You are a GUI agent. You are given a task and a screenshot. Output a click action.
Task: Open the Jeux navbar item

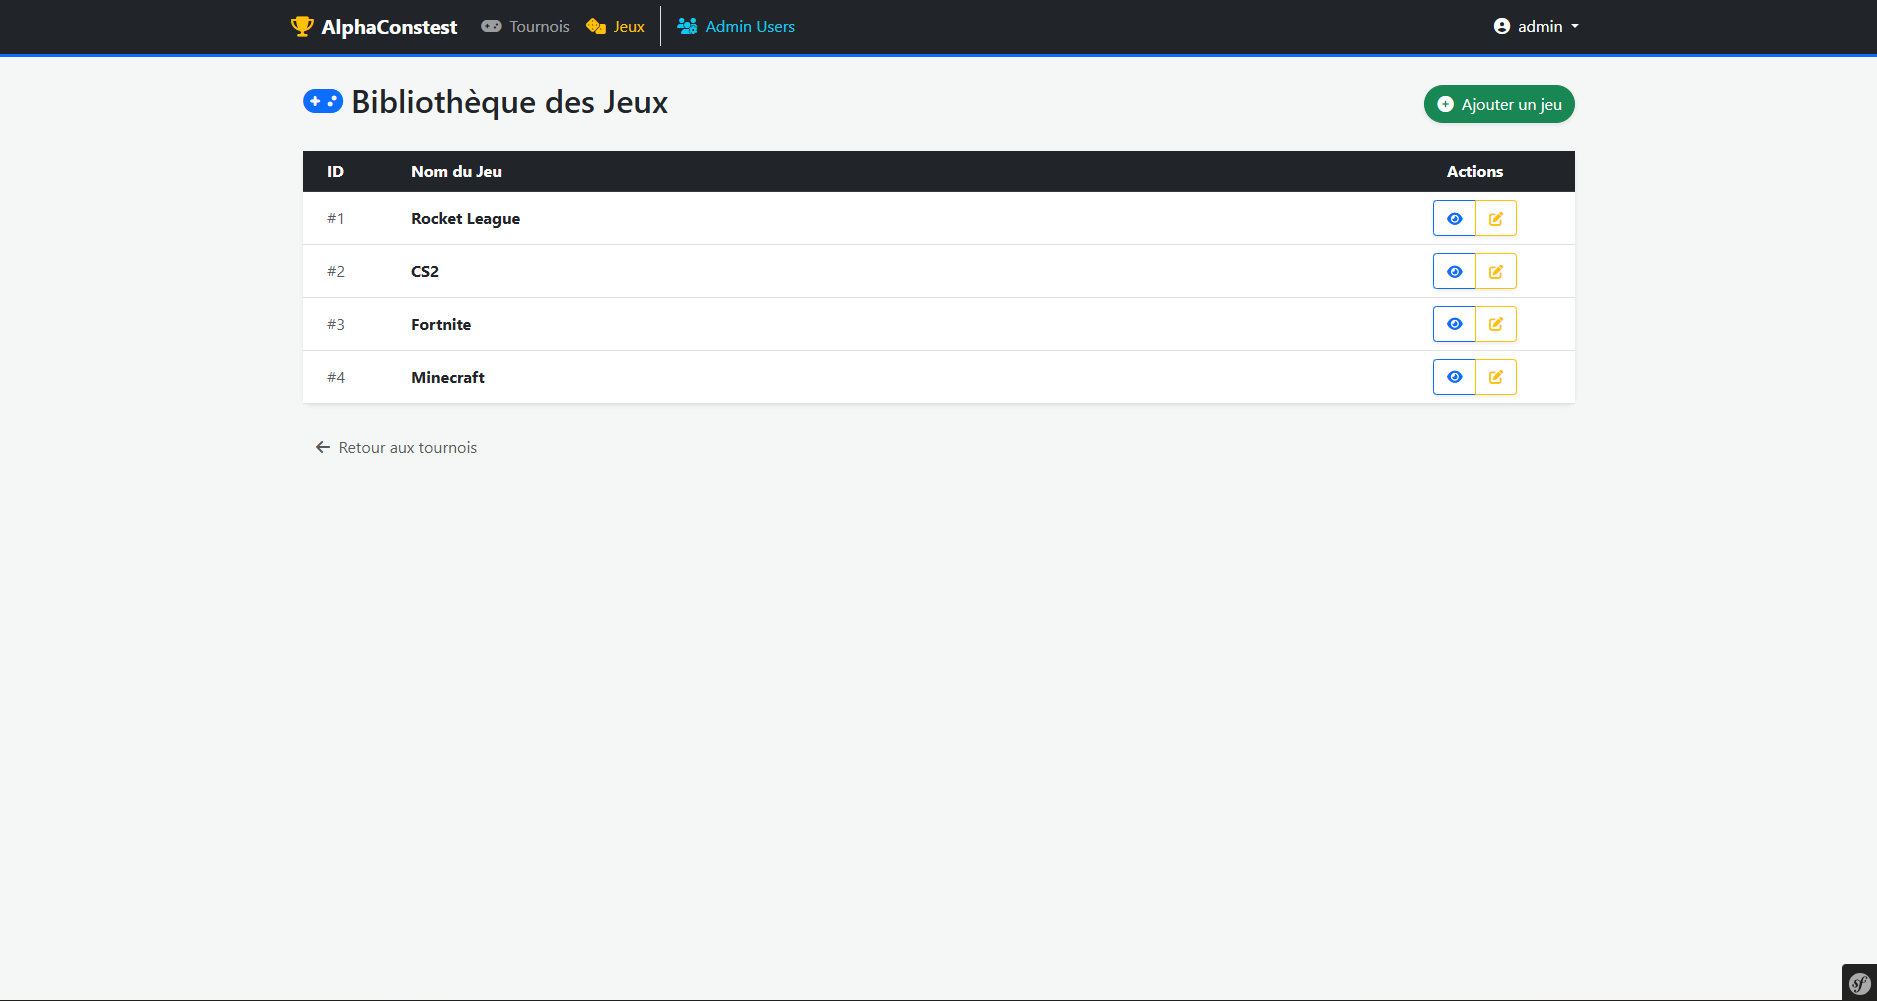pyautogui.click(x=615, y=27)
